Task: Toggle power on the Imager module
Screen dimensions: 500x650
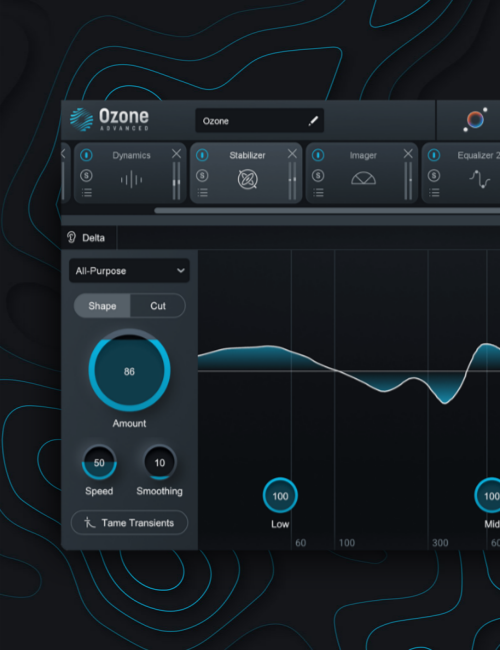Action: 318,155
